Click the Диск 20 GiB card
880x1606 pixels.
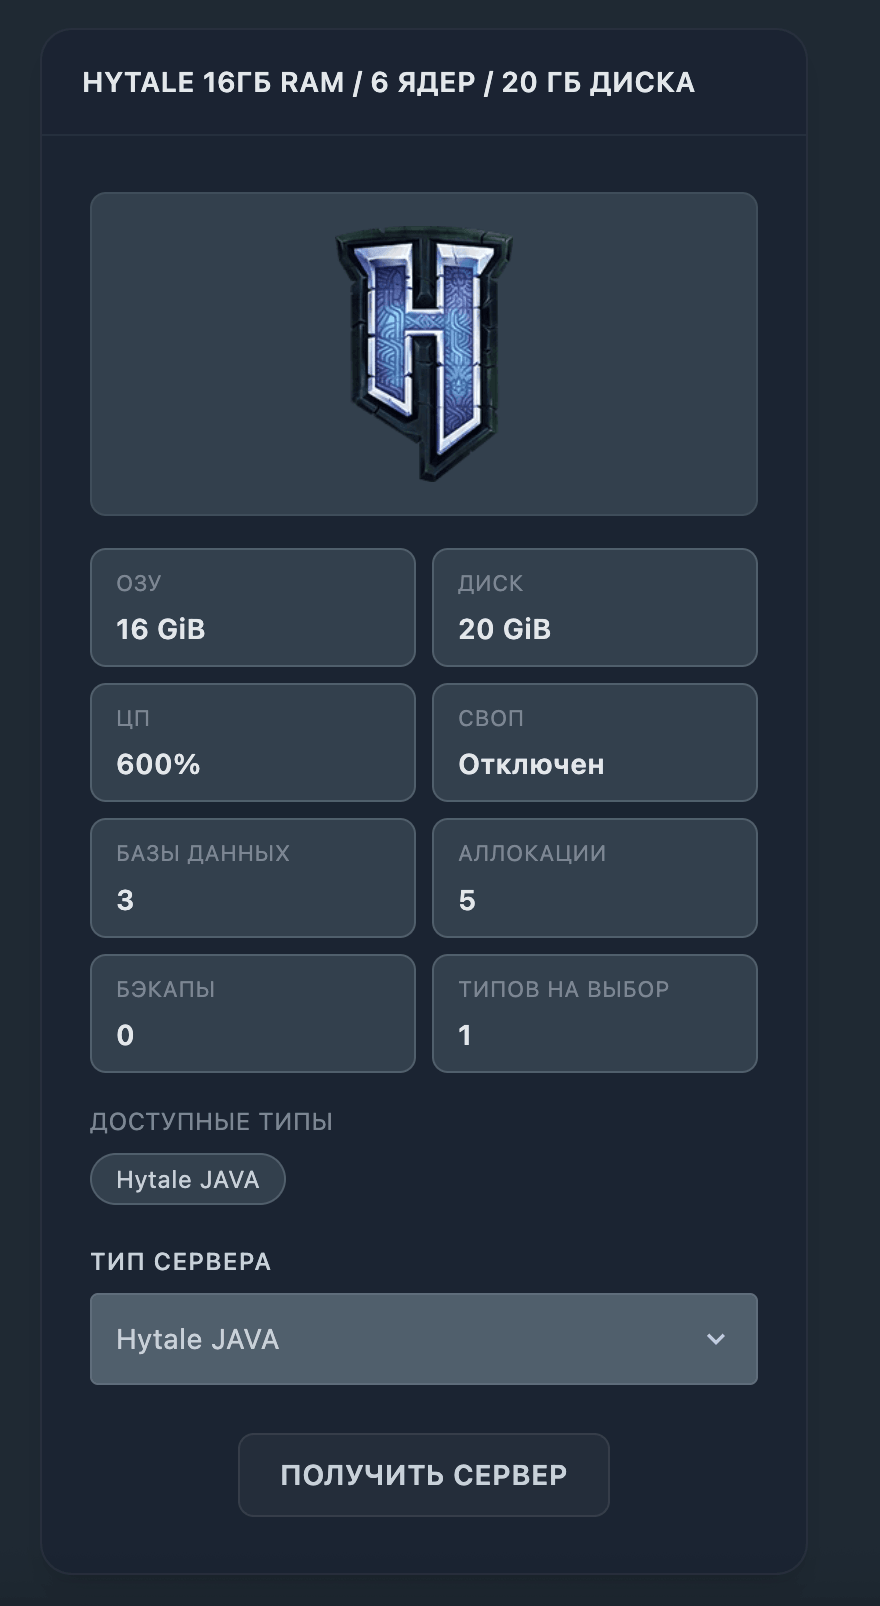pos(595,607)
